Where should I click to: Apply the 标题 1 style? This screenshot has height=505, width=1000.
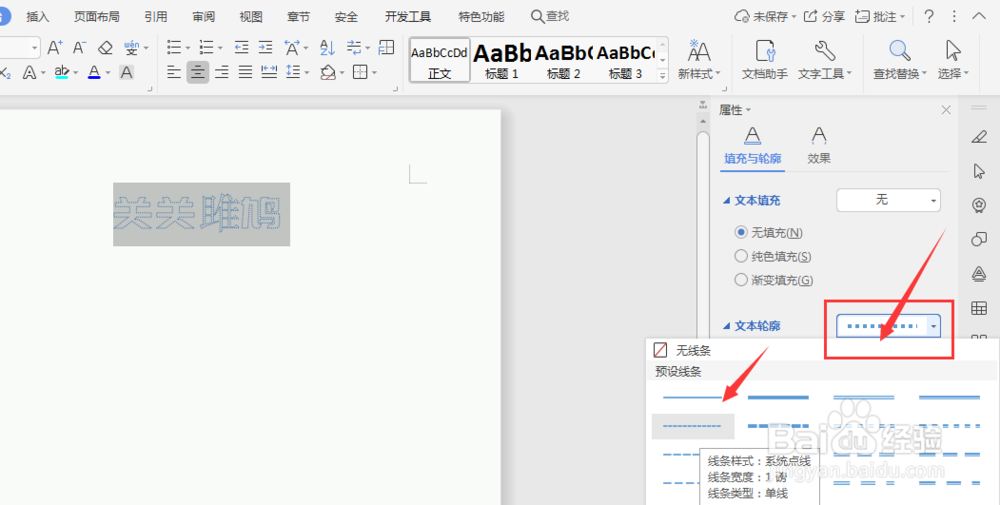[x=502, y=61]
